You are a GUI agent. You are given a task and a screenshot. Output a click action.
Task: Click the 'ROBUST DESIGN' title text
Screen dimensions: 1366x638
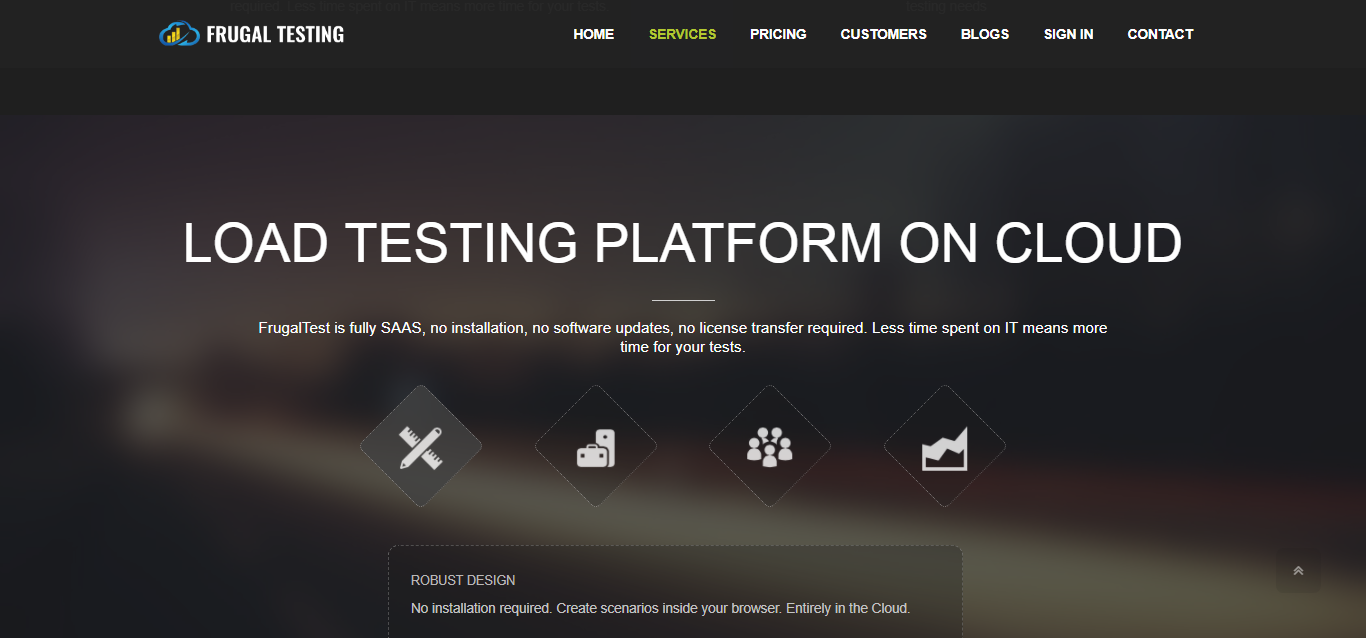pyautogui.click(x=463, y=580)
